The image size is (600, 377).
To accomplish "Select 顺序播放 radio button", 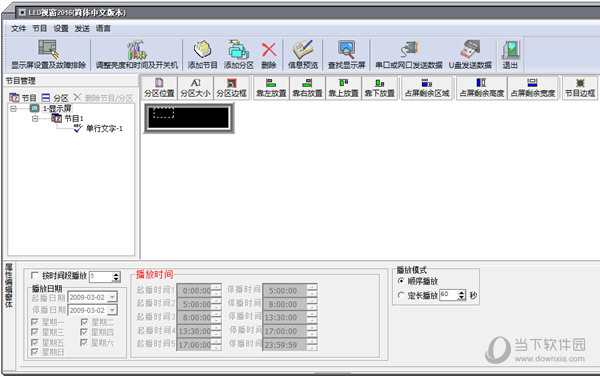I will click(x=401, y=281).
